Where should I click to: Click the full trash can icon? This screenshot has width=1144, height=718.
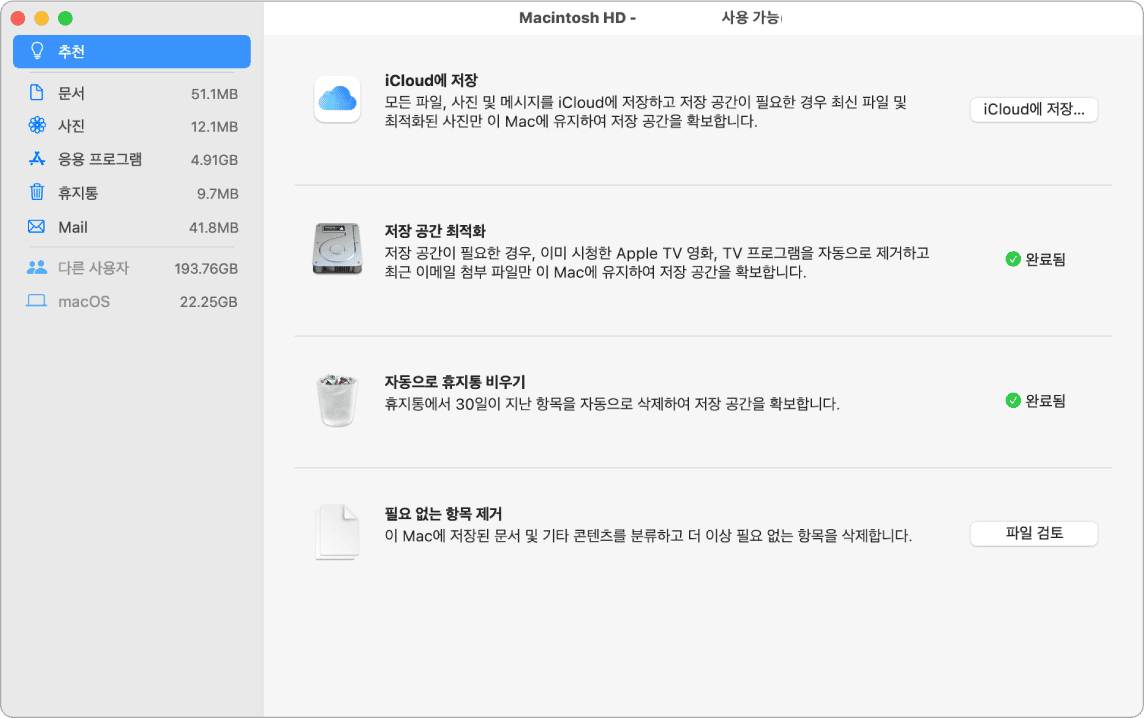(x=337, y=400)
